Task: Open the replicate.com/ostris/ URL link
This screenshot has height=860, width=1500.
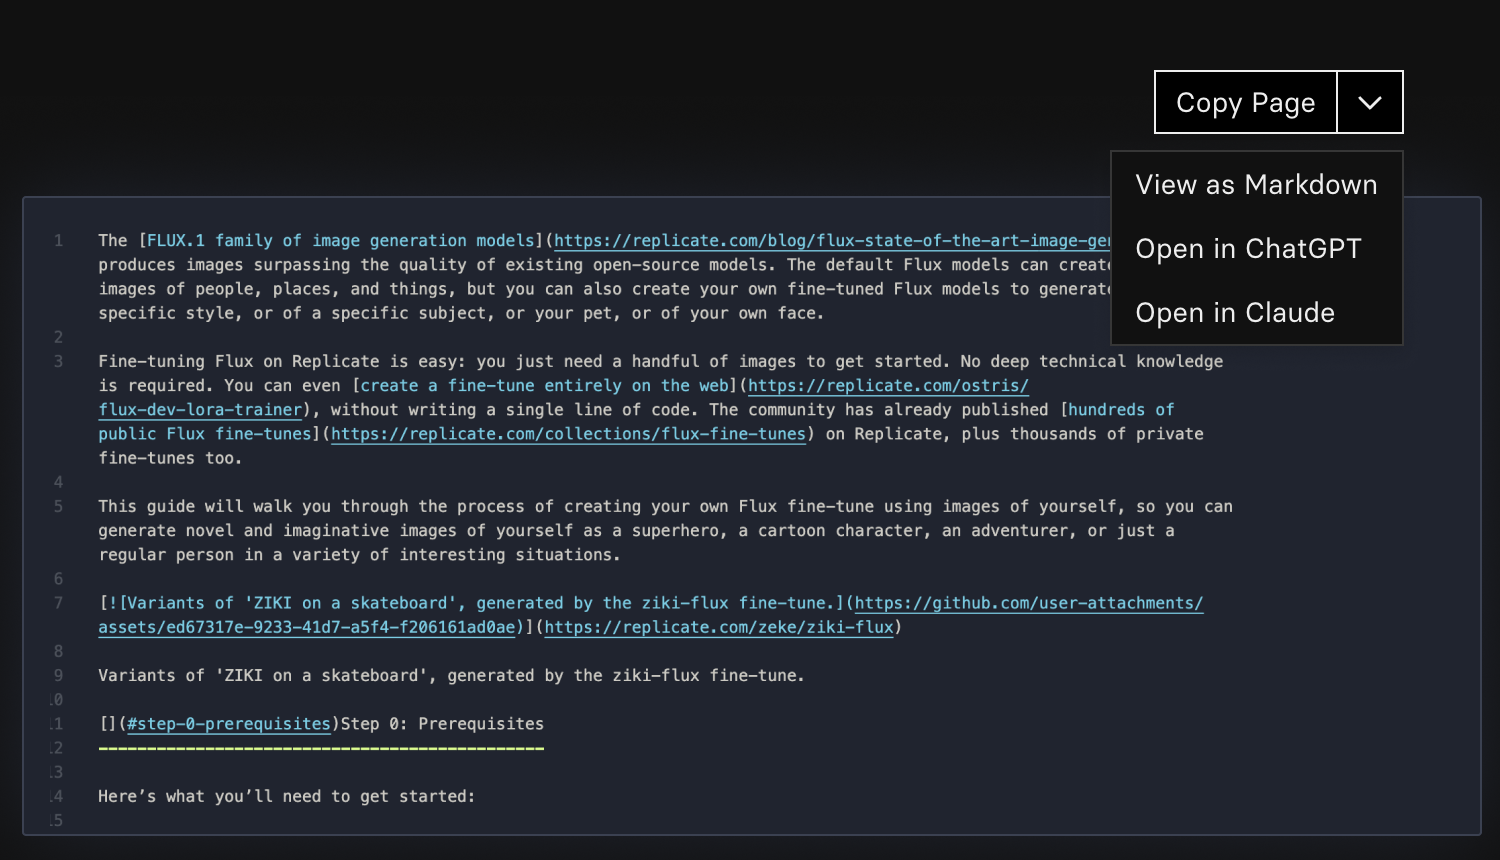Action: [888, 386]
